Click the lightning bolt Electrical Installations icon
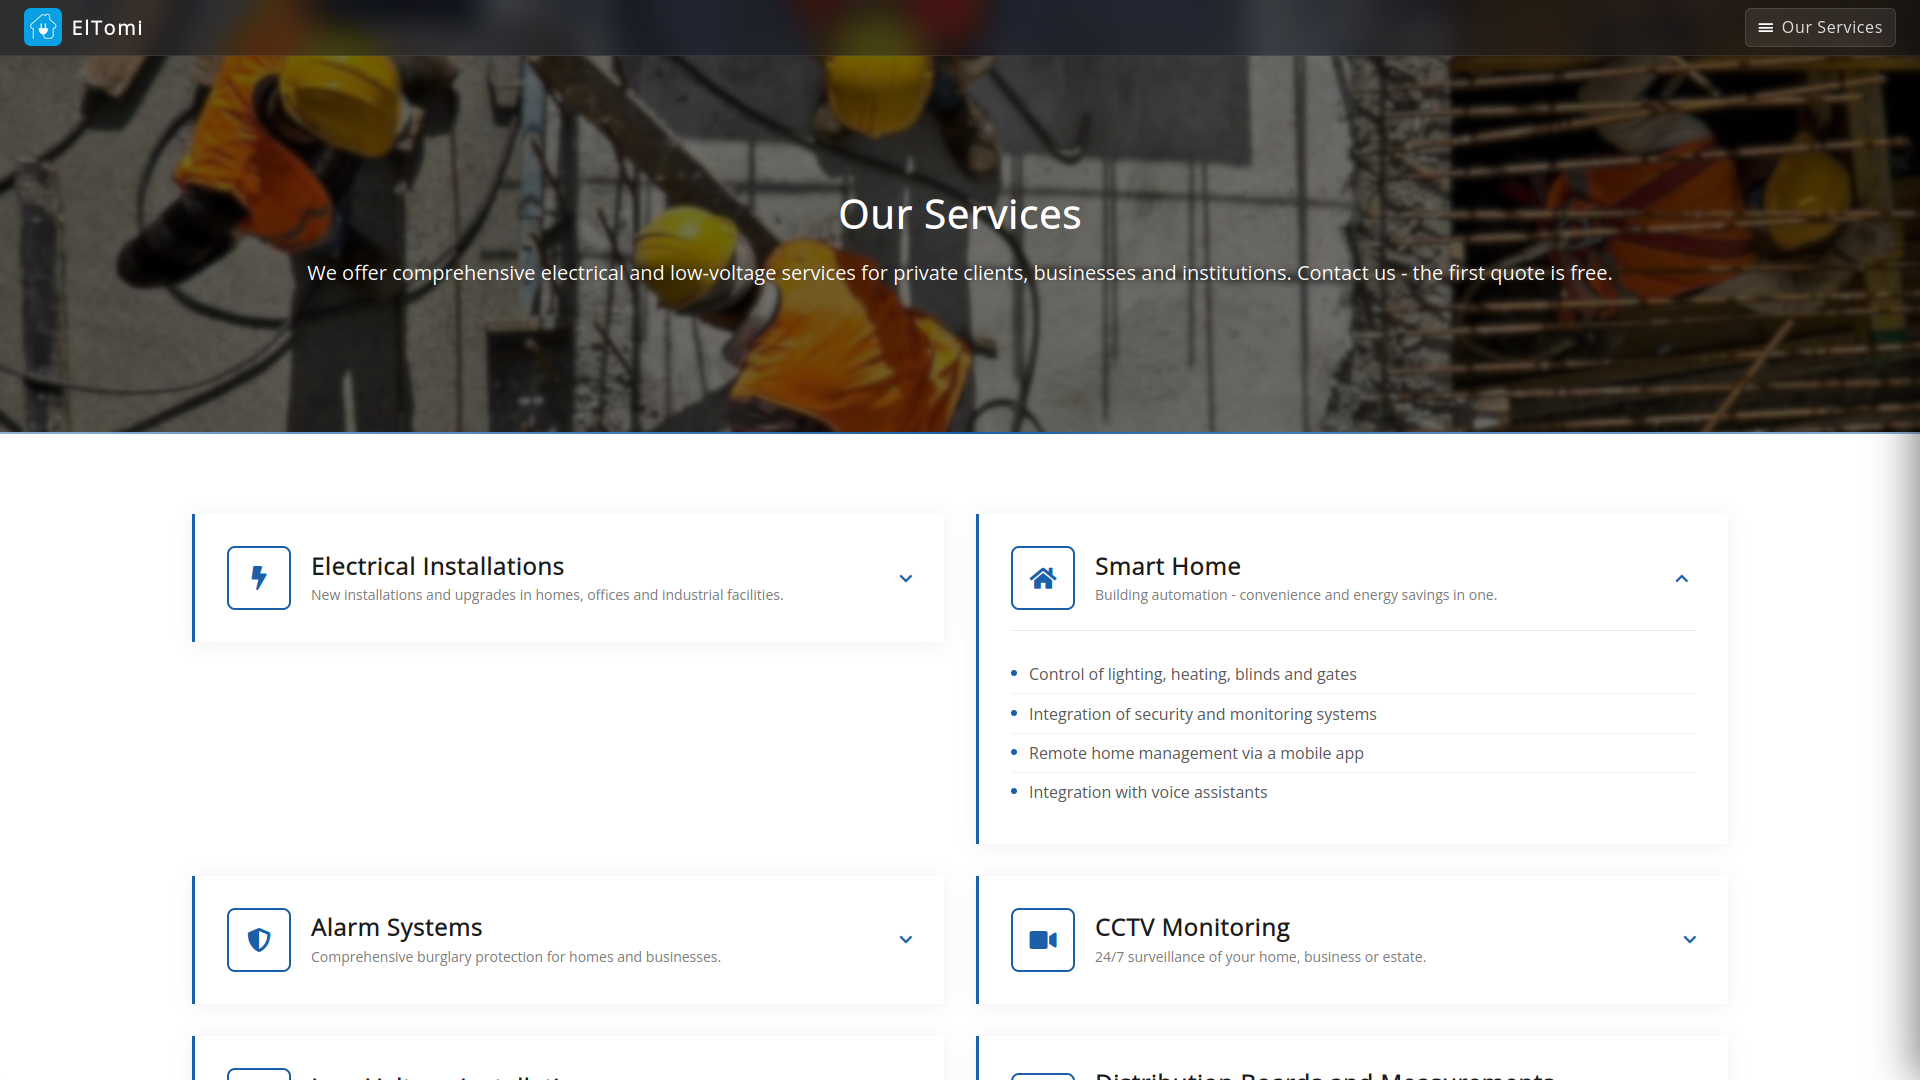The height and width of the screenshot is (1080, 1920). pyautogui.click(x=259, y=578)
